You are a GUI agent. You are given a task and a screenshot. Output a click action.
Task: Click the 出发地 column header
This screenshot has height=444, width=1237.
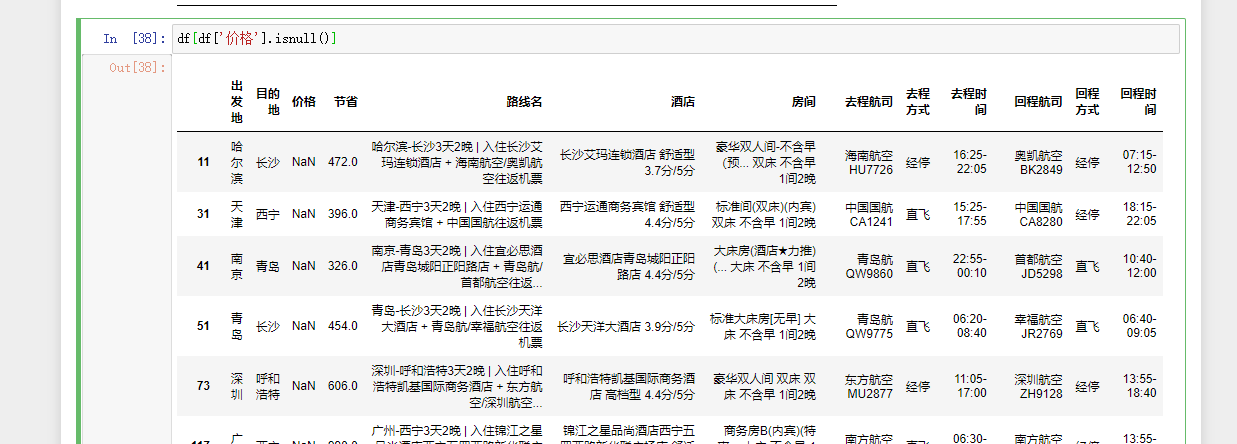237,102
